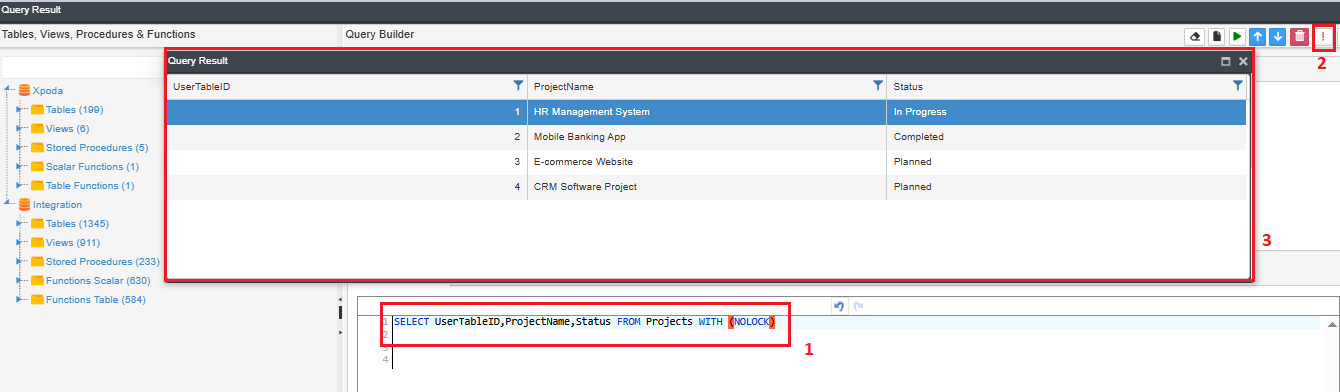Expand the Functions Scalar (630) node
Viewport: 1340px width, 392px height.
coord(20,280)
